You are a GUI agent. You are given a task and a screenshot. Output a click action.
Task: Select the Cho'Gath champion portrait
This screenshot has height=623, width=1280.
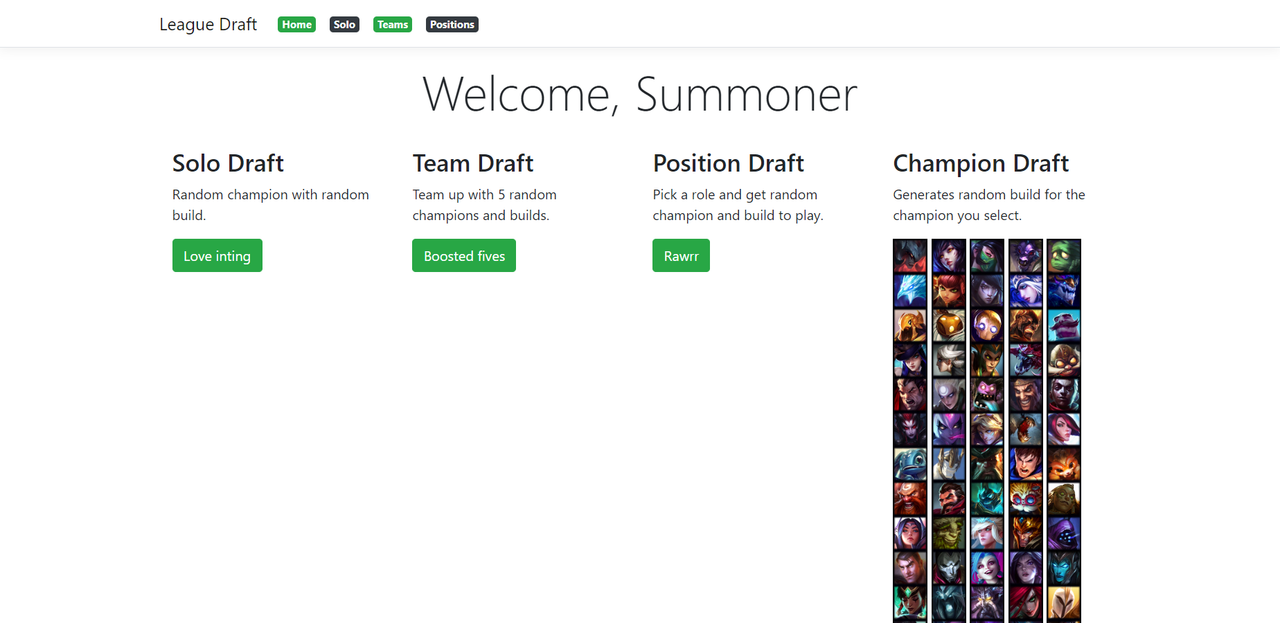[1025, 360]
